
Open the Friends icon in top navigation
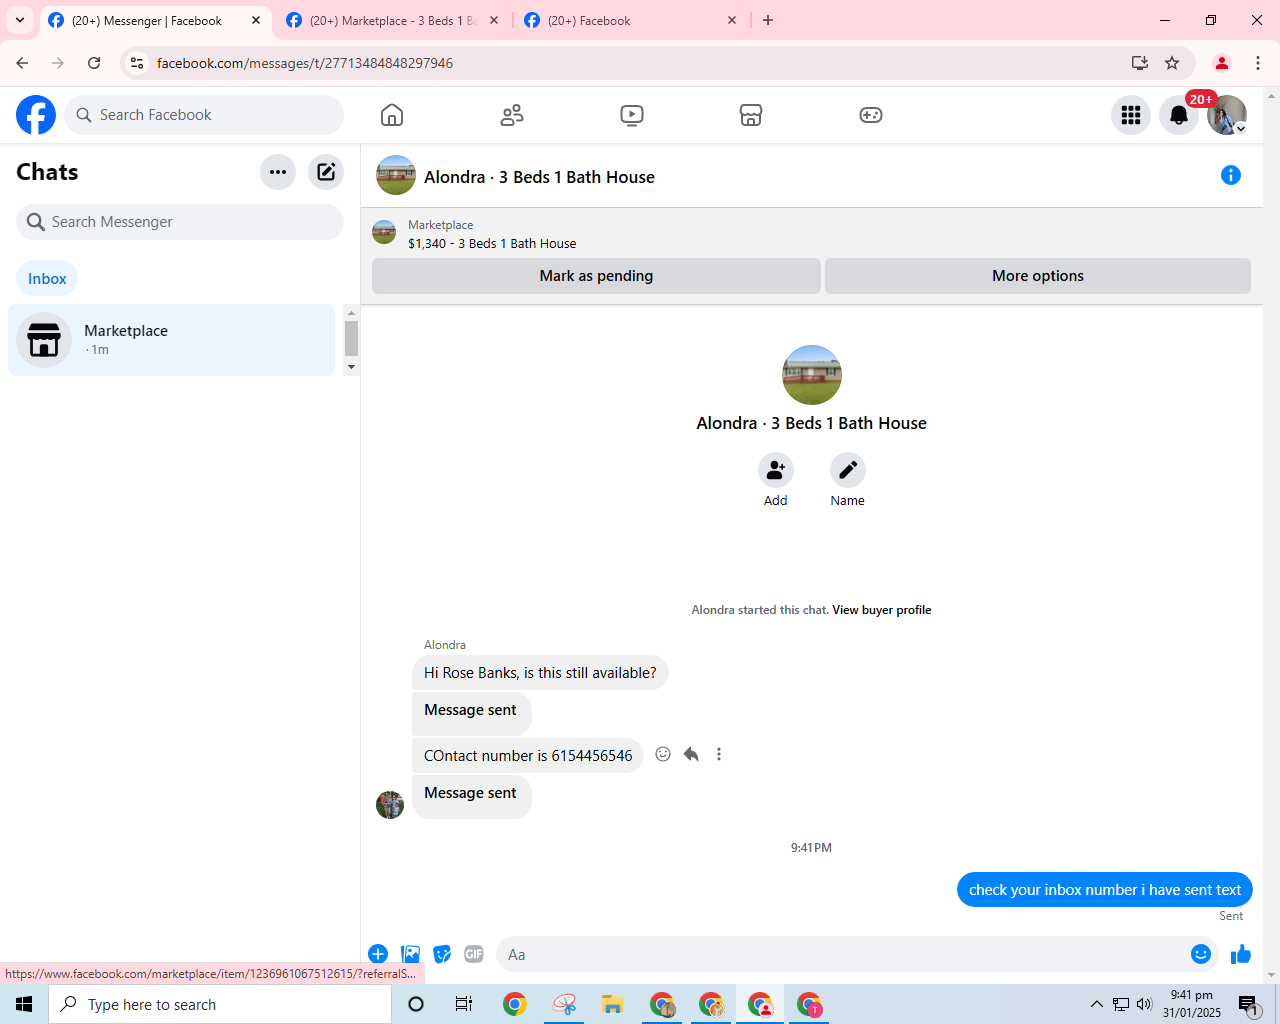512,115
